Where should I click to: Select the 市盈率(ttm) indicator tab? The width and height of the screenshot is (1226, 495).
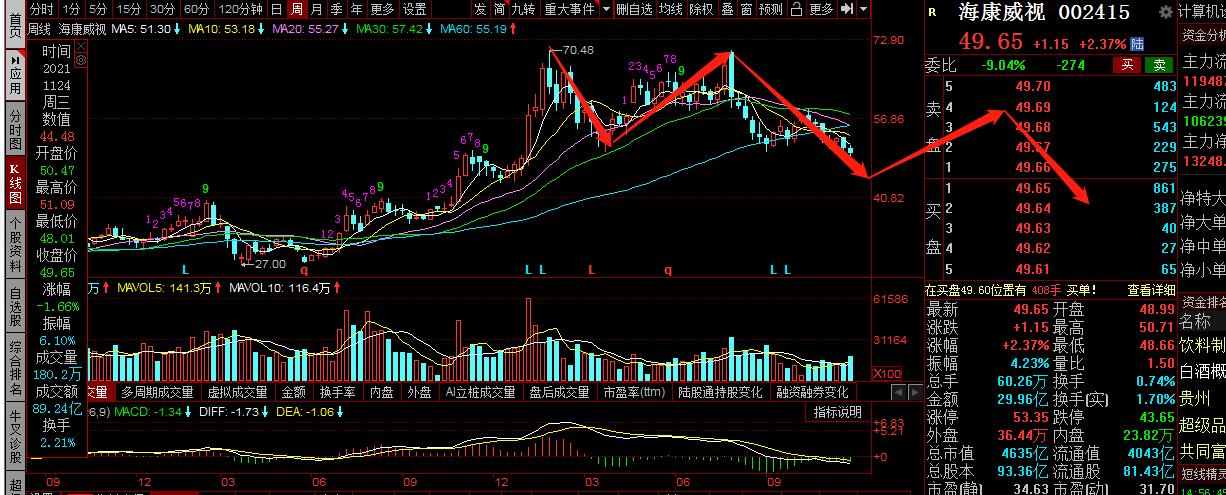[x=634, y=392]
